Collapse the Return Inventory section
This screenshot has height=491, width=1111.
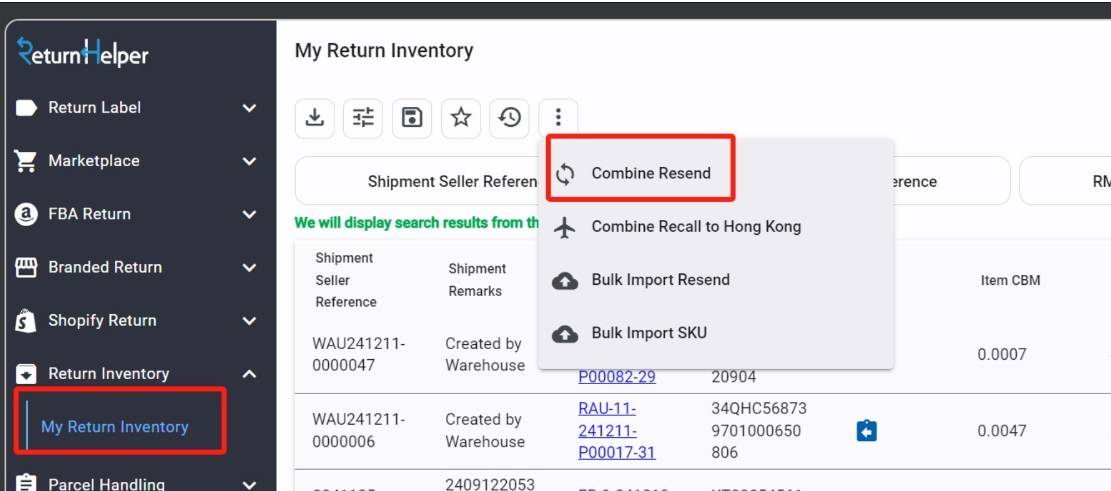click(137, 374)
